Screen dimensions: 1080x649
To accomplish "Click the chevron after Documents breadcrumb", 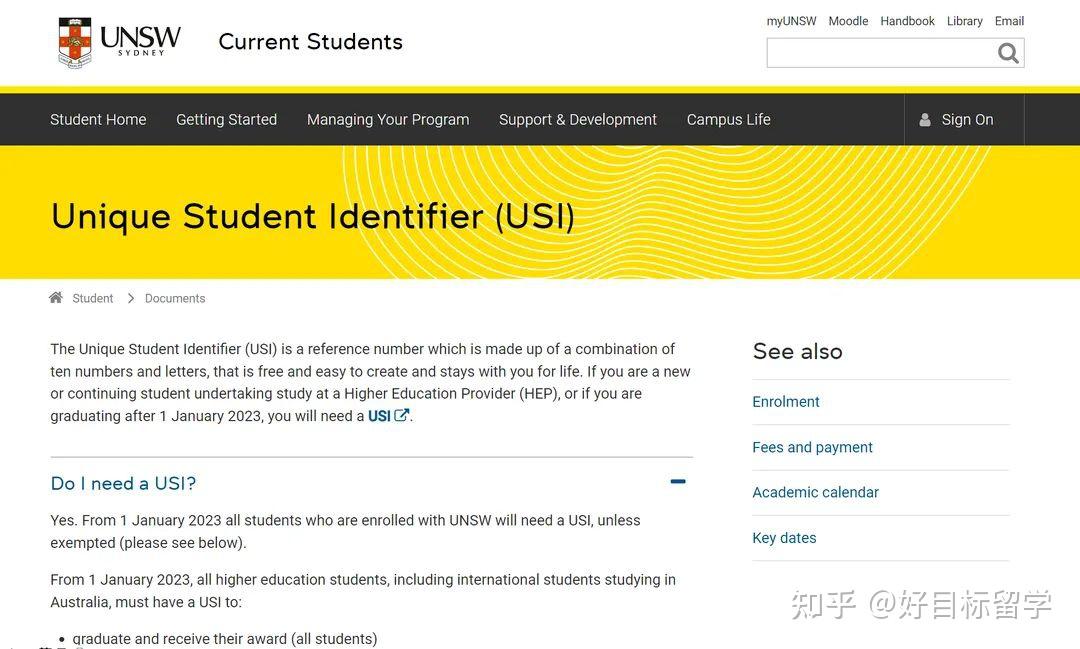I will [130, 297].
